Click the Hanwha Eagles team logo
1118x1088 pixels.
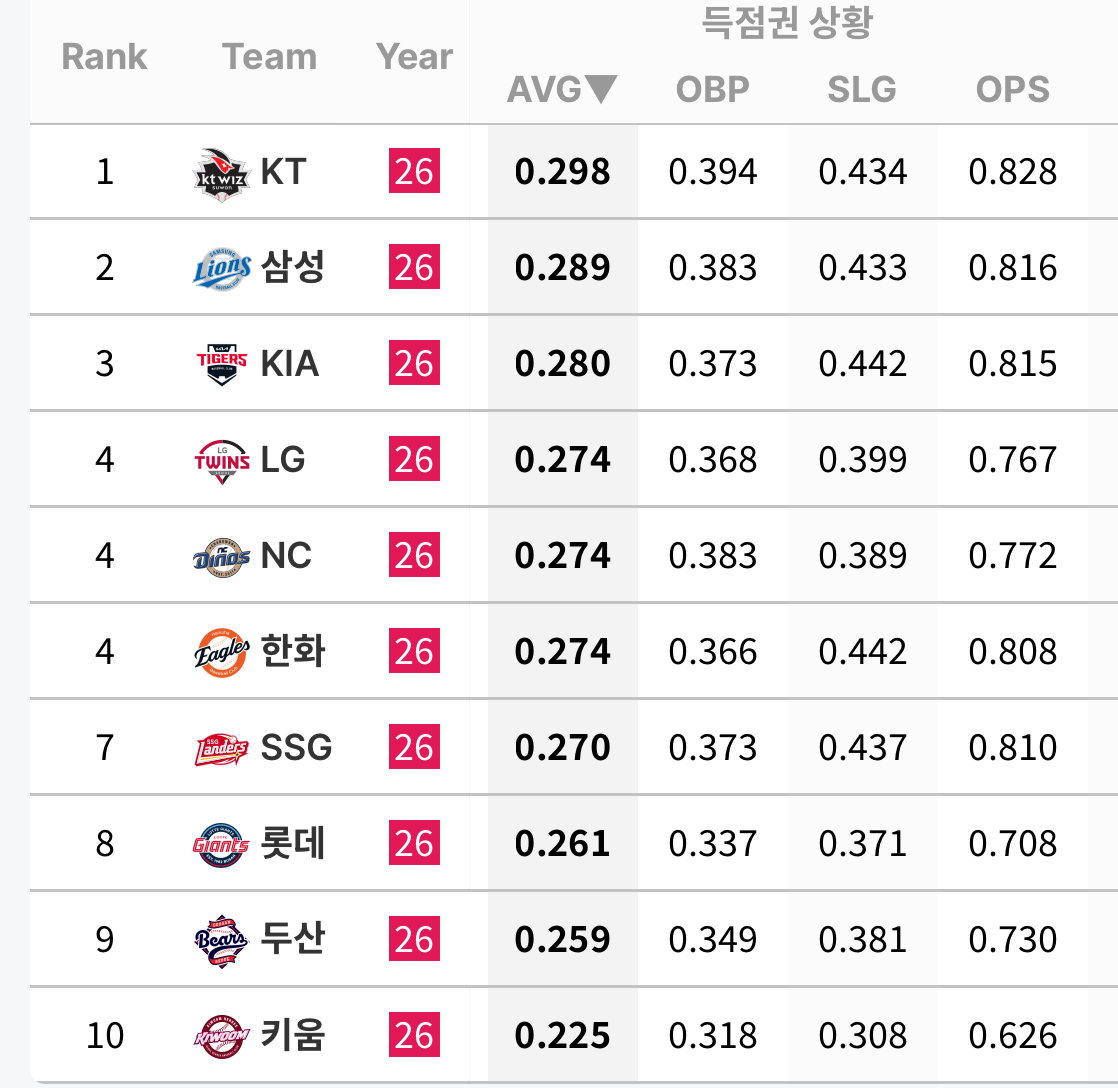click(x=222, y=652)
